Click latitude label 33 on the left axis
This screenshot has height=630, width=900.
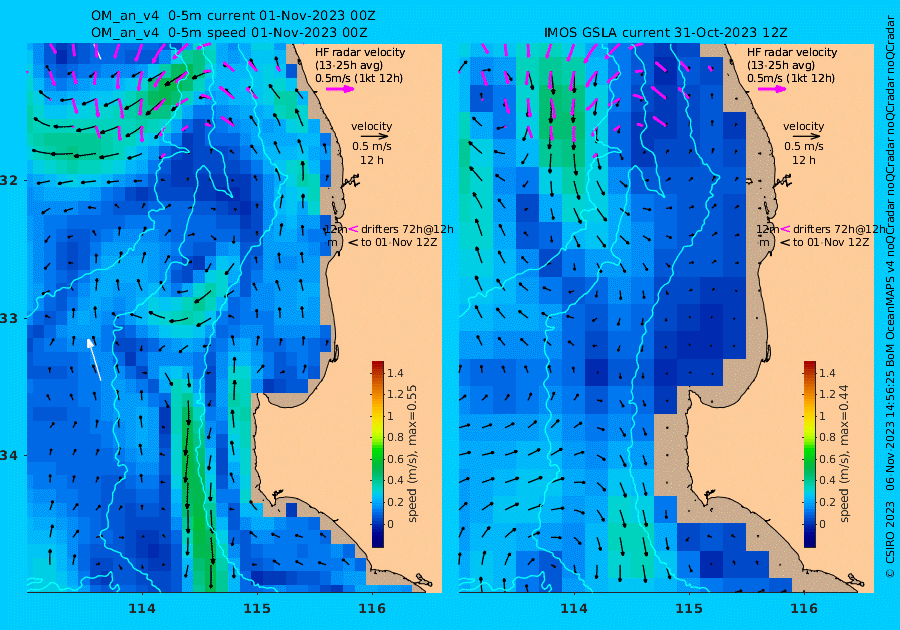click(x=9, y=318)
